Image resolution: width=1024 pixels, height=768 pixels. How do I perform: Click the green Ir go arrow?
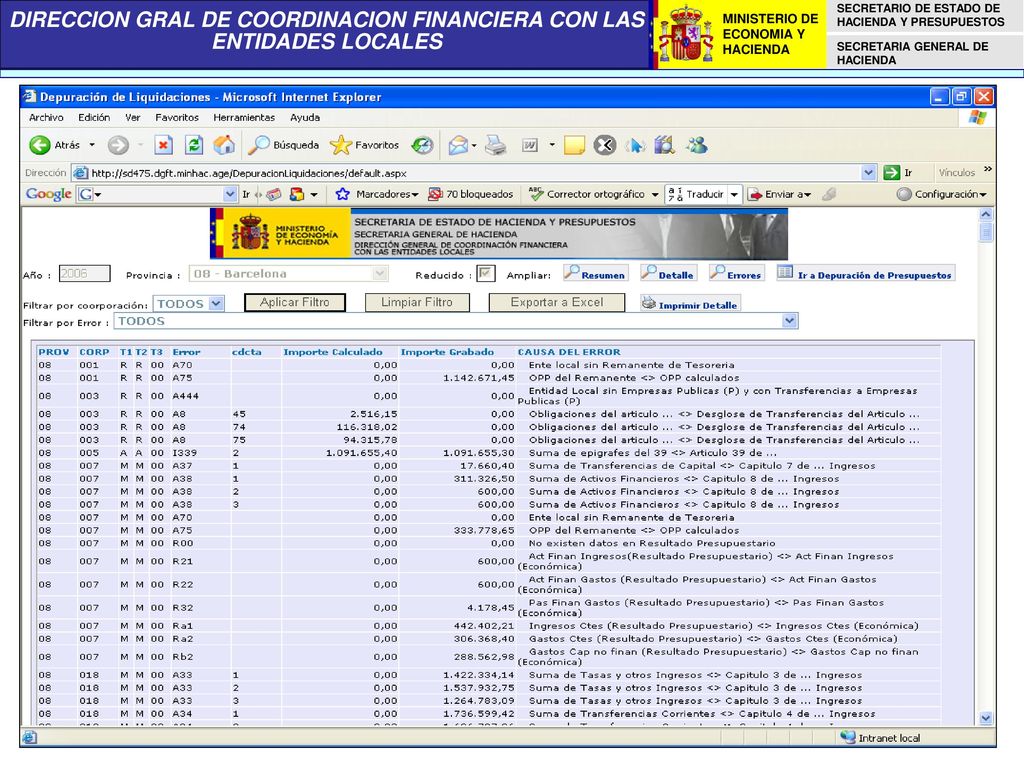point(891,173)
